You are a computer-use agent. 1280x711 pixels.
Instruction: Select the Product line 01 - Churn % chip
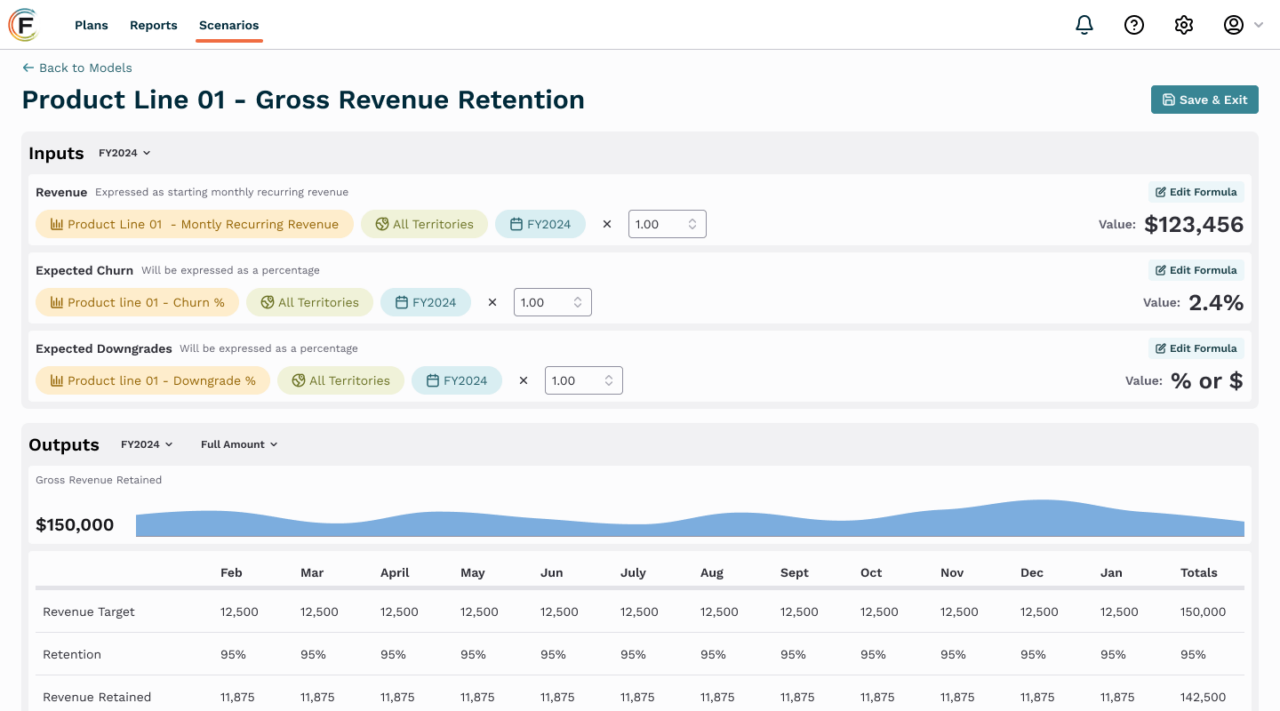[137, 302]
